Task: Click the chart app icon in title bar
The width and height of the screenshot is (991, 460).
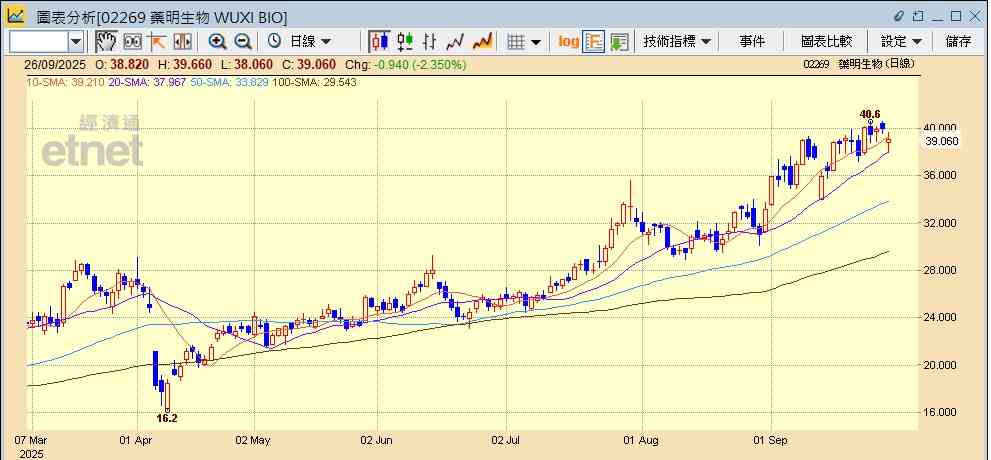Action: (x=16, y=15)
